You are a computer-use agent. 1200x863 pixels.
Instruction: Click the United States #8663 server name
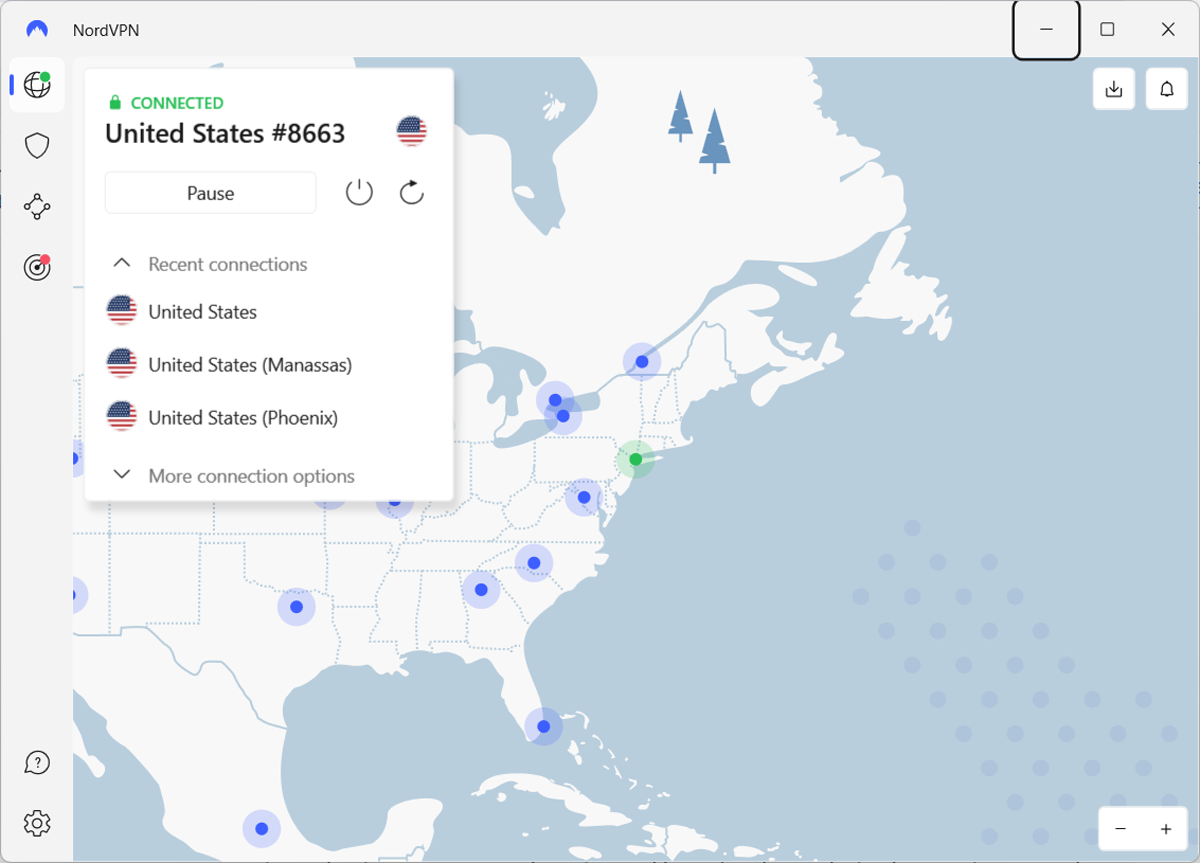tap(225, 133)
